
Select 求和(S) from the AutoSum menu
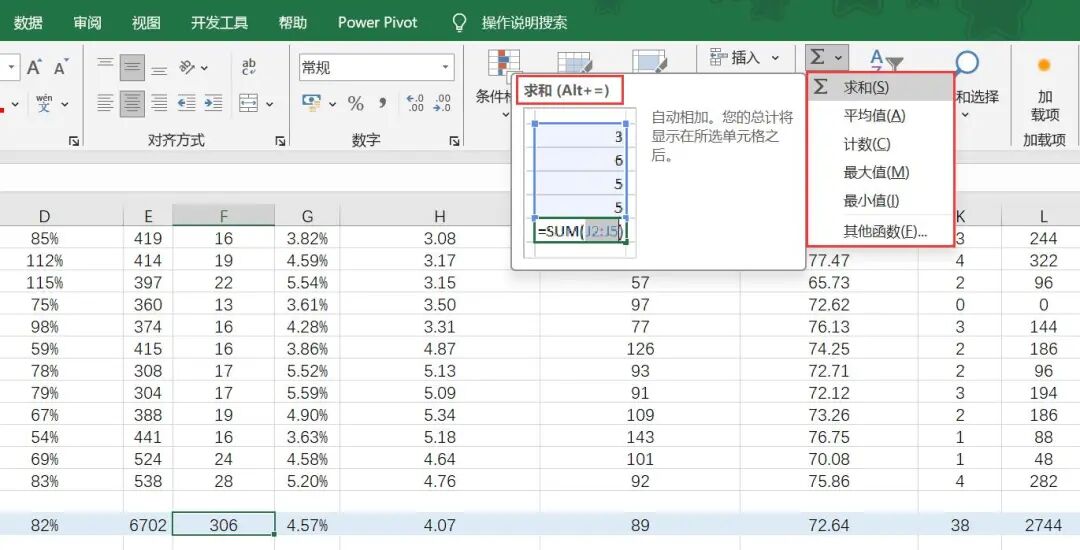pyautogui.click(x=880, y=87)
